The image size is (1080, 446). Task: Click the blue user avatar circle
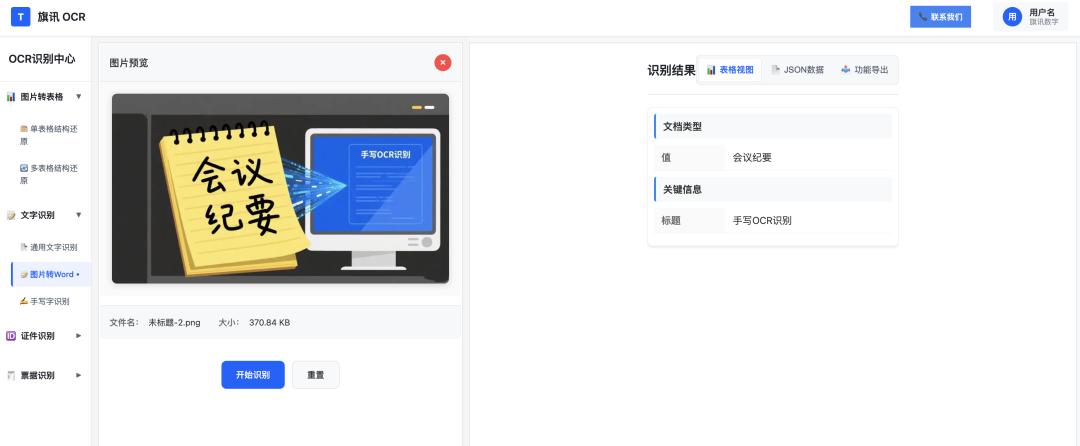coord(1012,17)
